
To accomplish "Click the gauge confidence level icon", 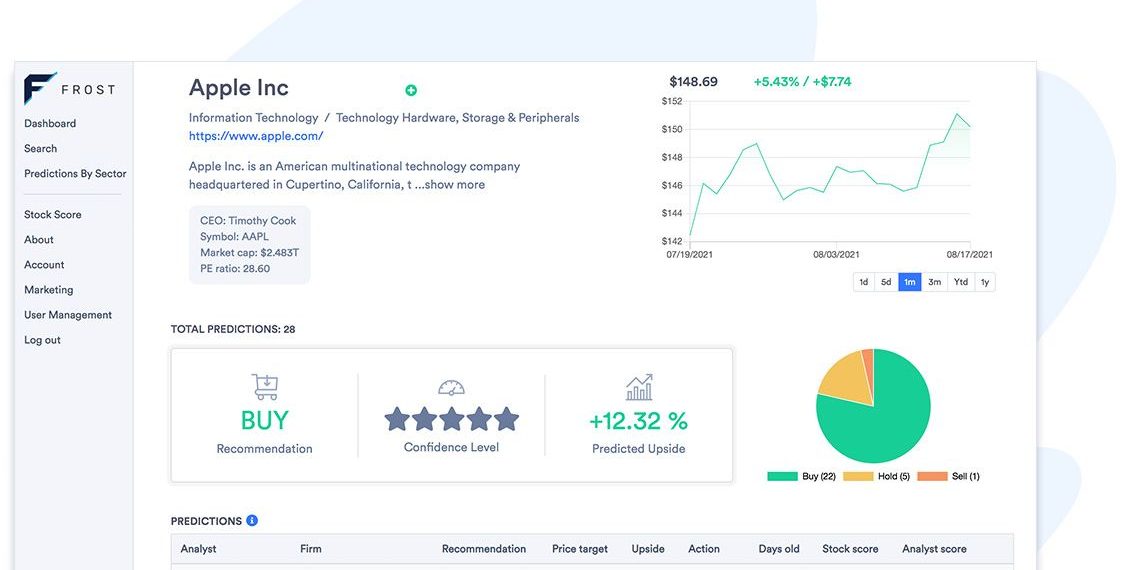I will 451,388.
